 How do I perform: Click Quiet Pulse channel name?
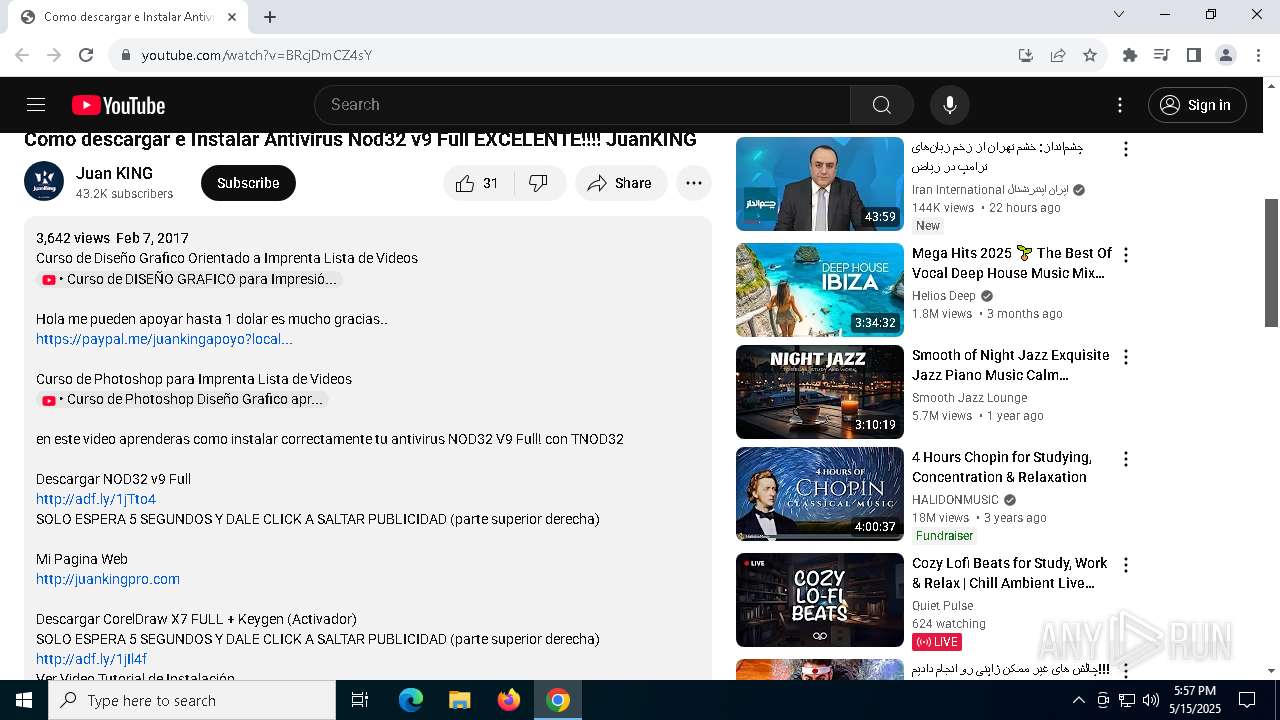point(942,606)
